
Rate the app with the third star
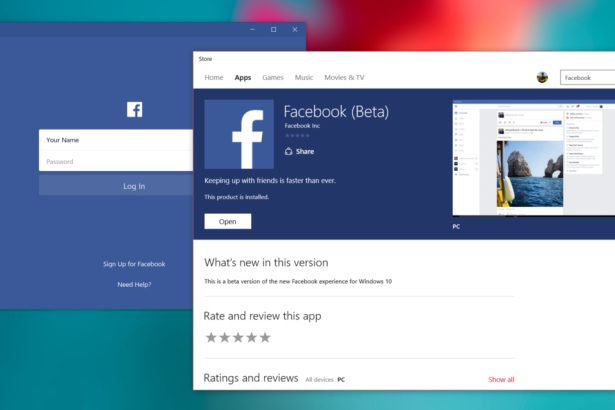point(238,338)
